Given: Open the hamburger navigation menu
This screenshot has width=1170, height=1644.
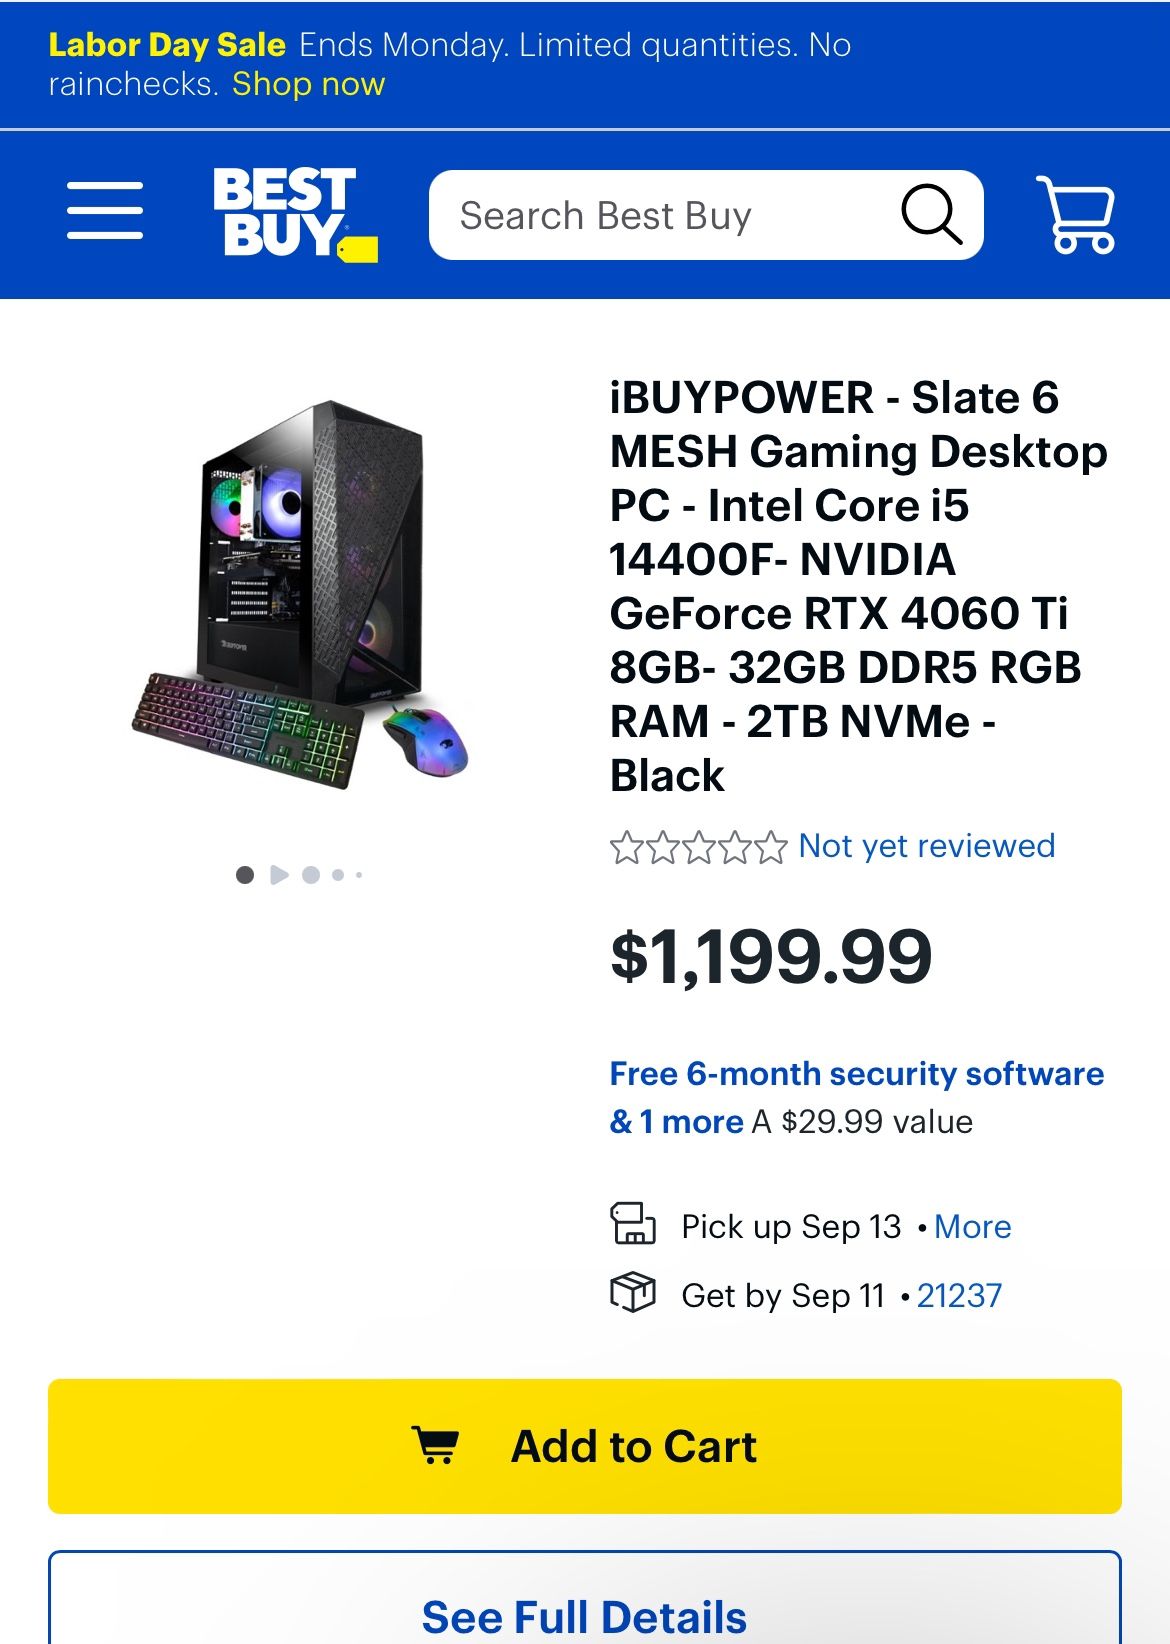Looking at the screenshot, I should click(x=105, y=211).
